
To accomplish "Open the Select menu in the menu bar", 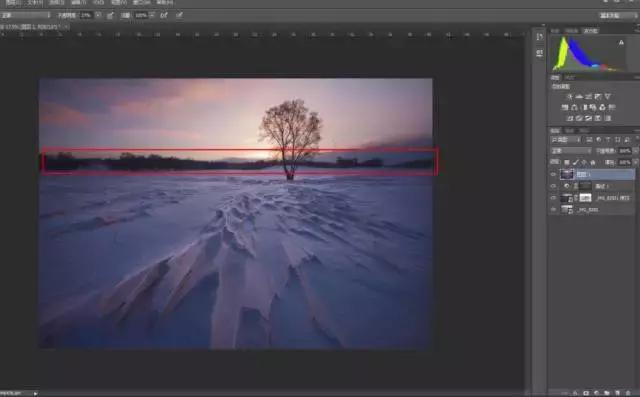I will (56, 2).
